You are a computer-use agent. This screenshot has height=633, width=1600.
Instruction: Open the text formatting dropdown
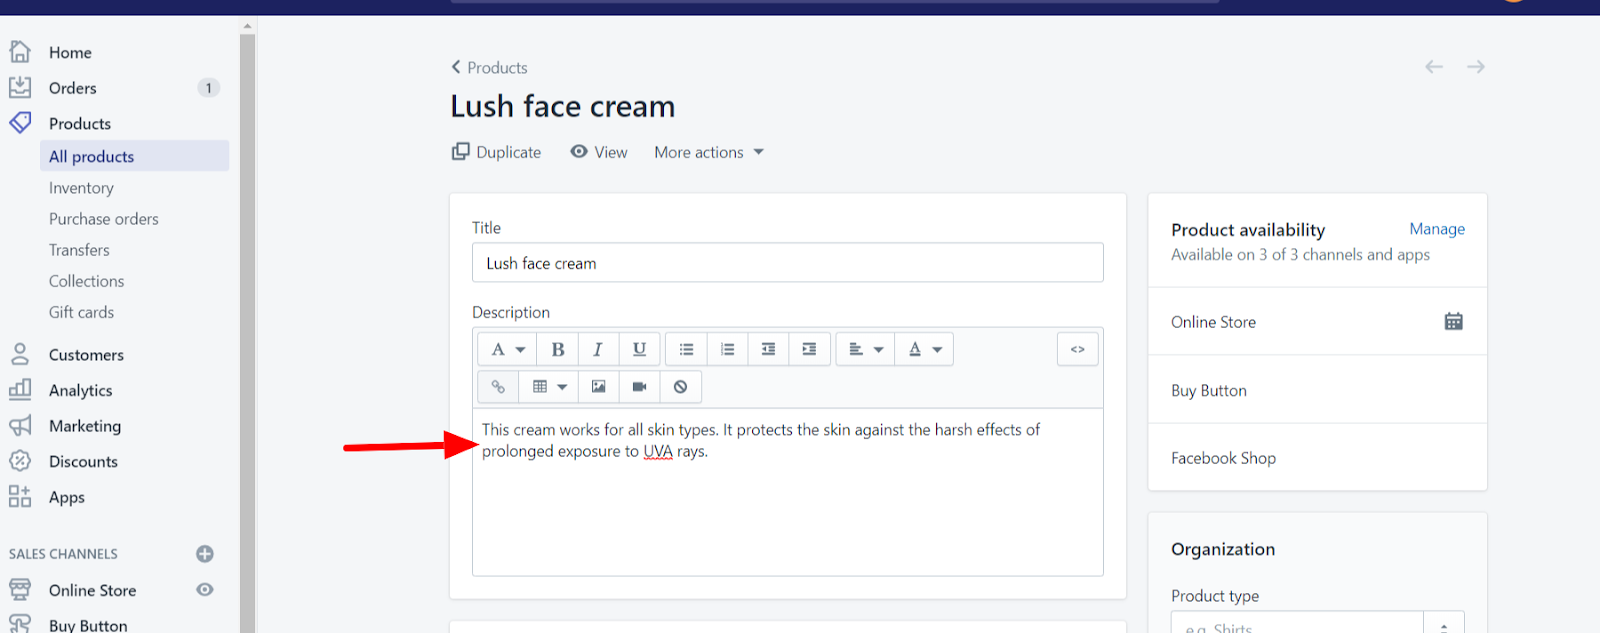coord(508,349)
